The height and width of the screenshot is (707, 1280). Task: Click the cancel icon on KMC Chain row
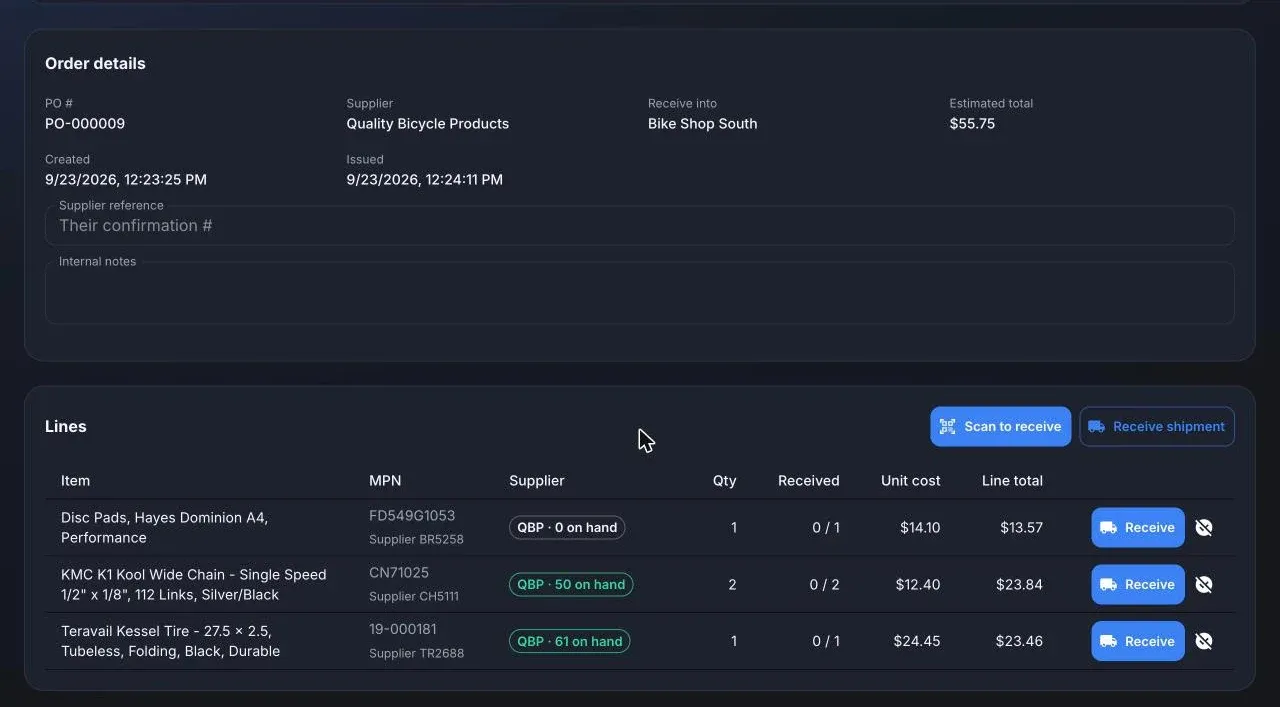[x=1204, y=584]
